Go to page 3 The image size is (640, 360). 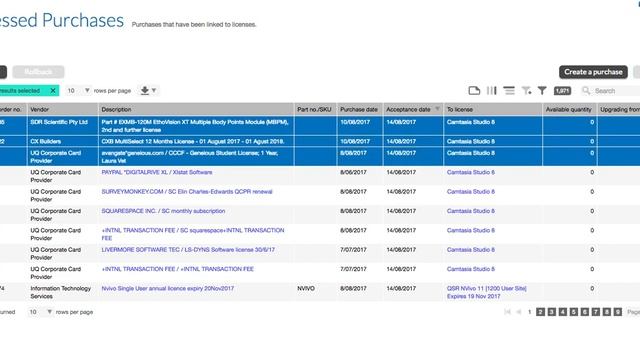(x=551, y=312)
